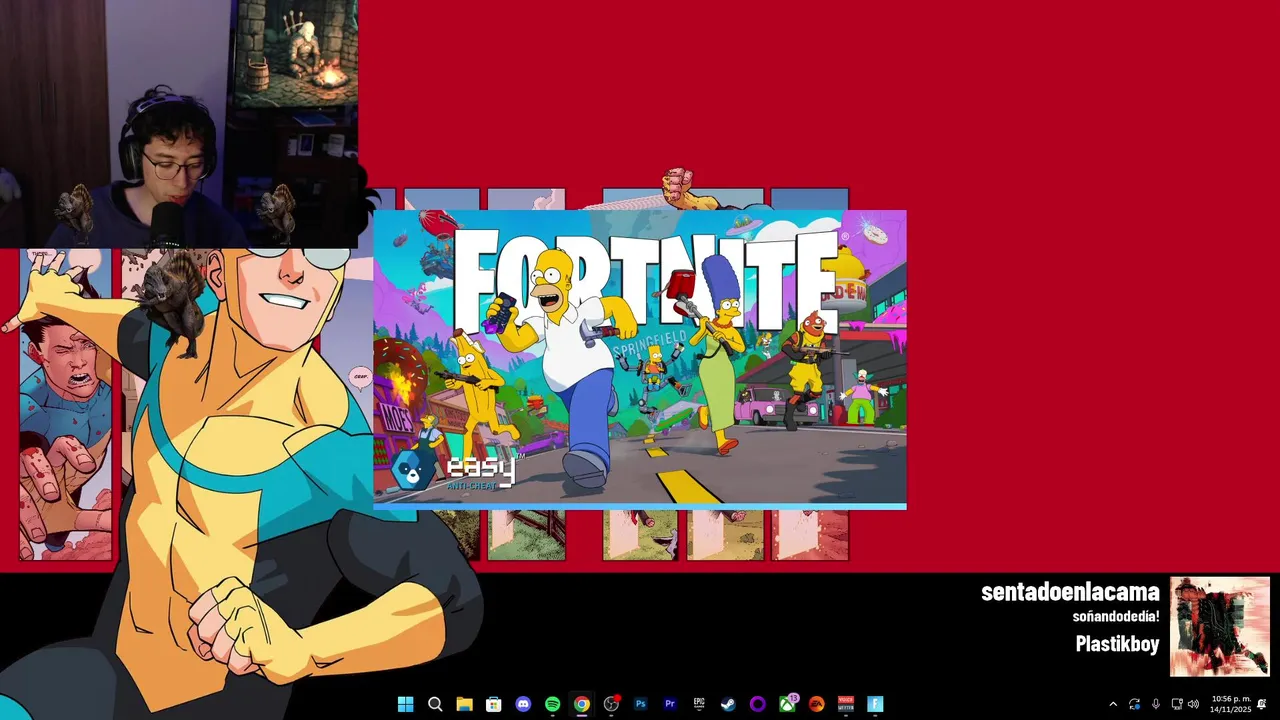Screen dimensions: 1280x720
Task: Open the EA app icon
Action: pos(816,704)
